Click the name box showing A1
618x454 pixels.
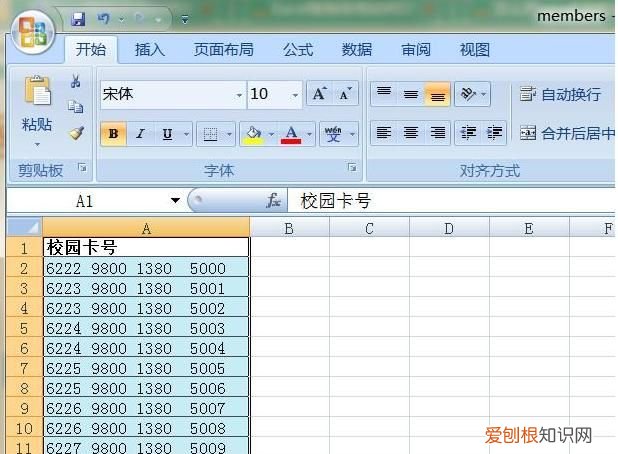pyautogui.click(x=84, y=201)
